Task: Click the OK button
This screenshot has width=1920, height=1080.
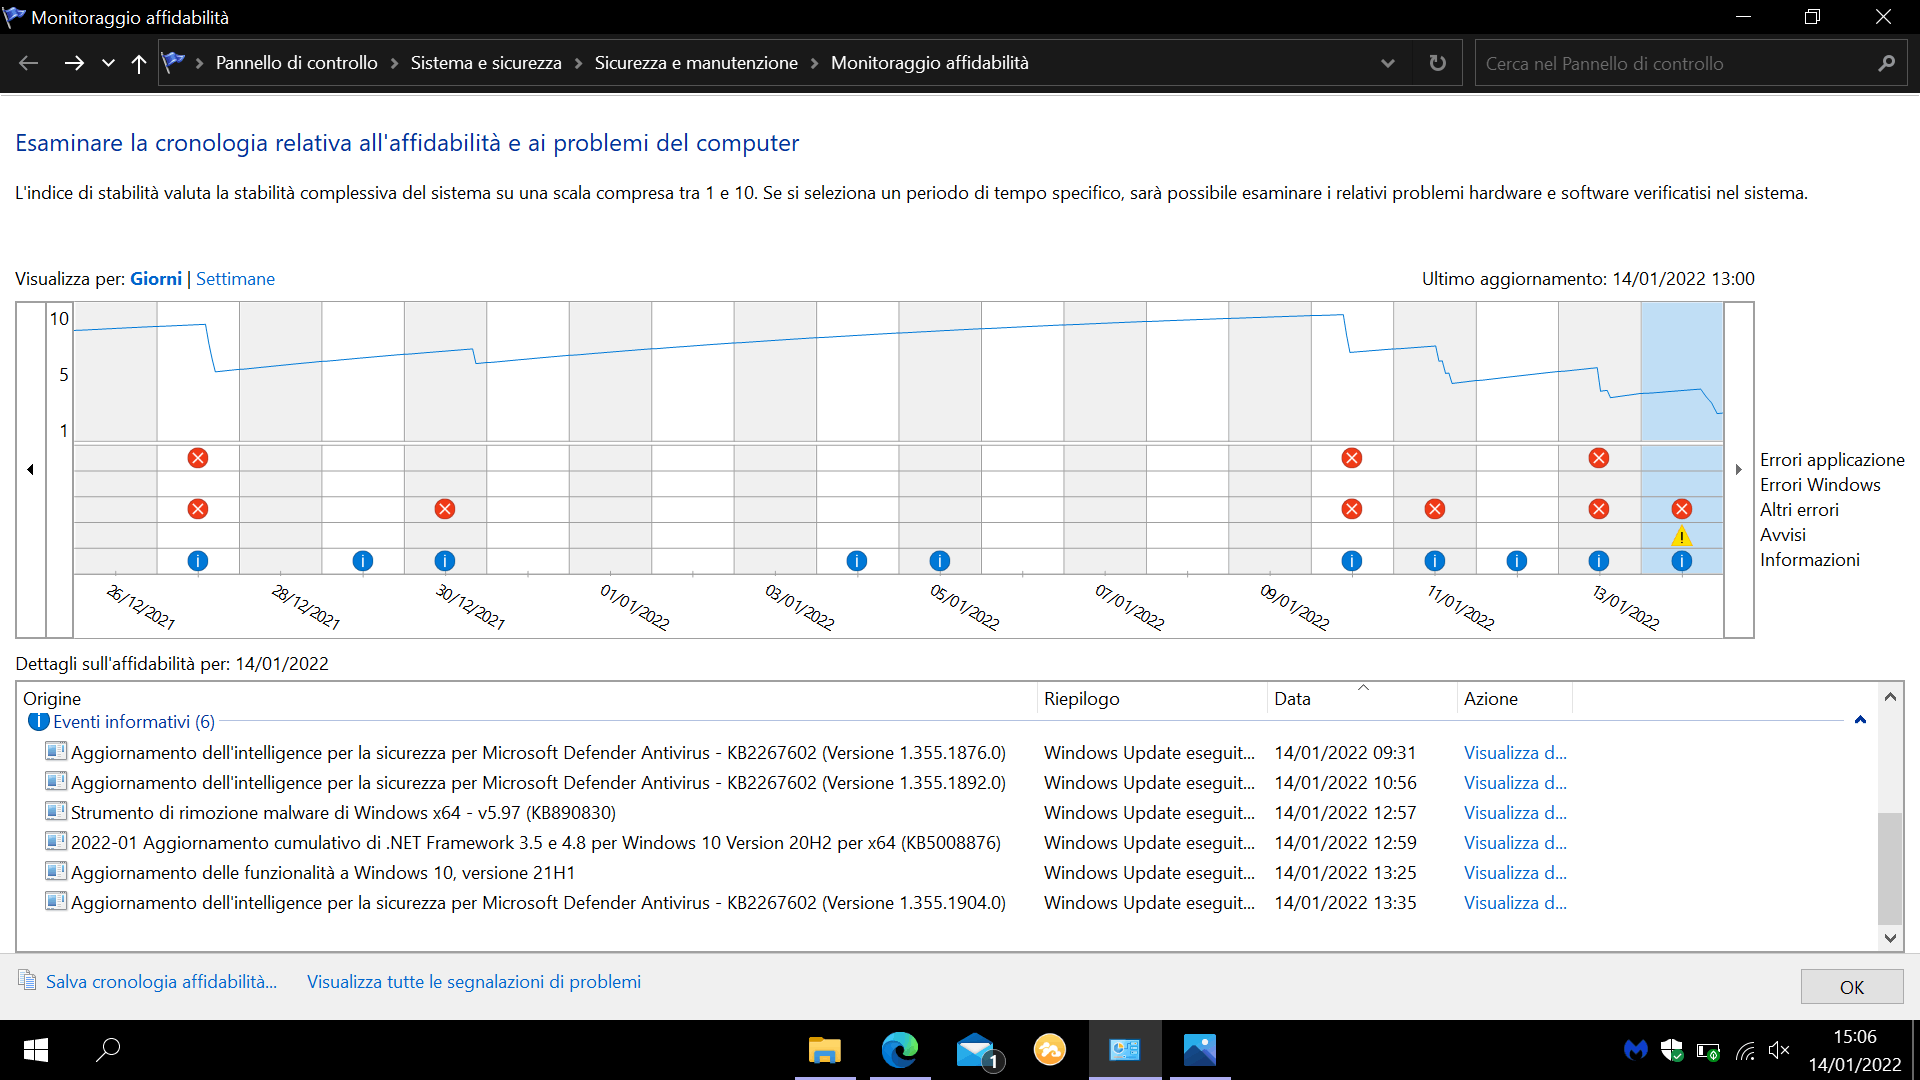Action: pyautogui.click(x=1852, y=987)
